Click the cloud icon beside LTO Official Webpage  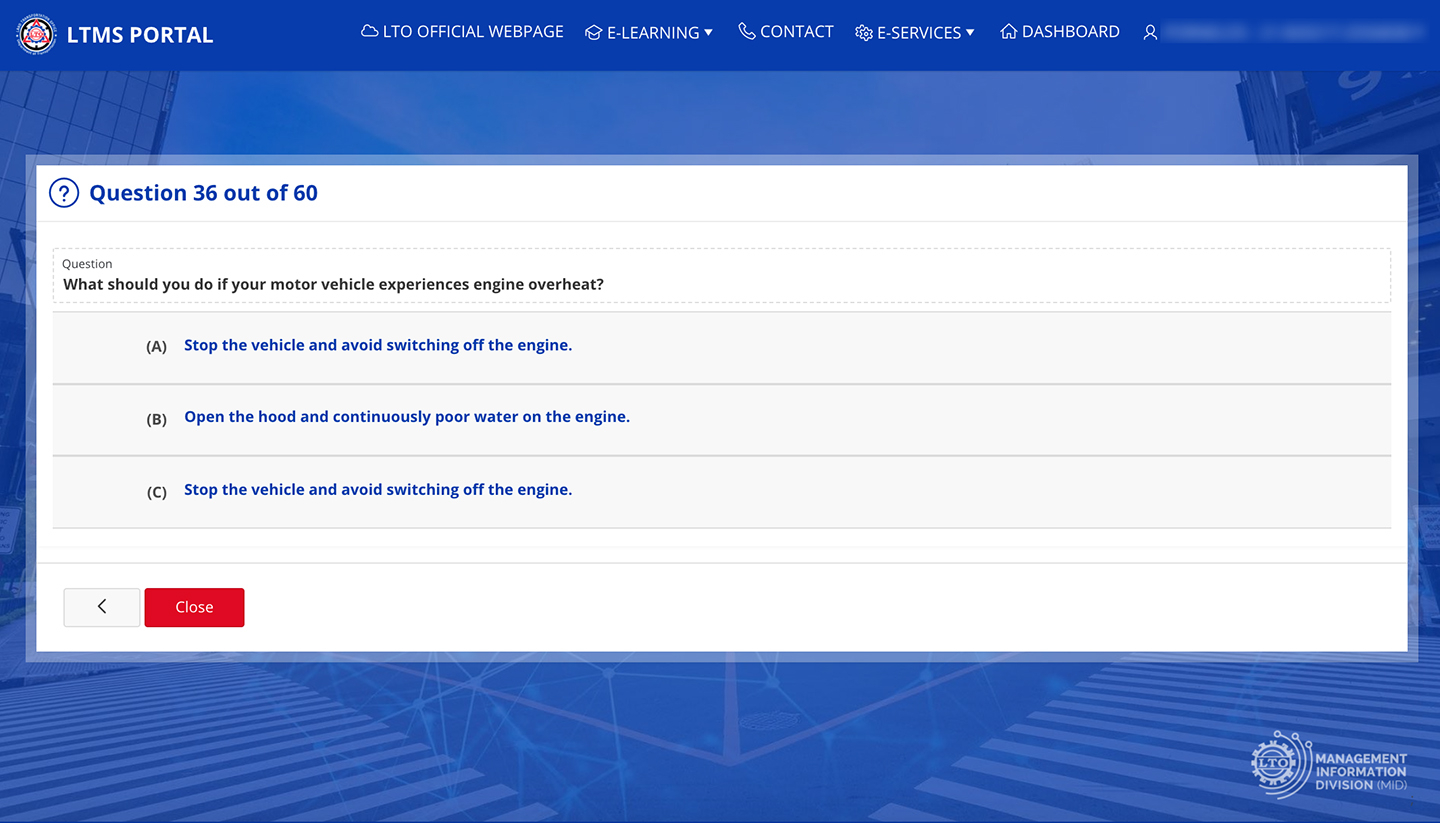[x=370, y=32]
